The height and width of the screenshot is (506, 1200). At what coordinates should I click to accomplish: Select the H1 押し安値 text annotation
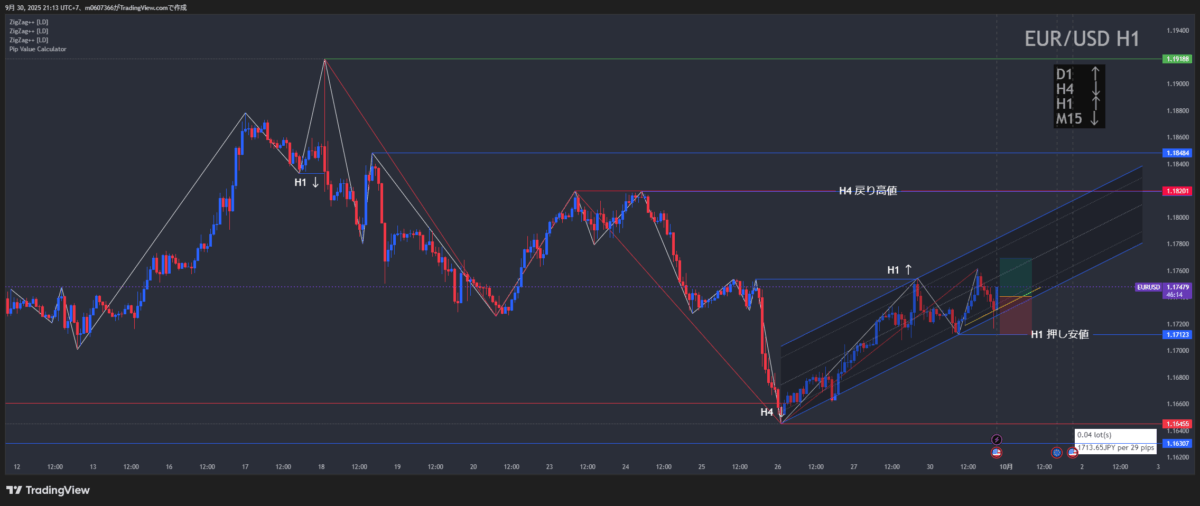(1059, 334)
